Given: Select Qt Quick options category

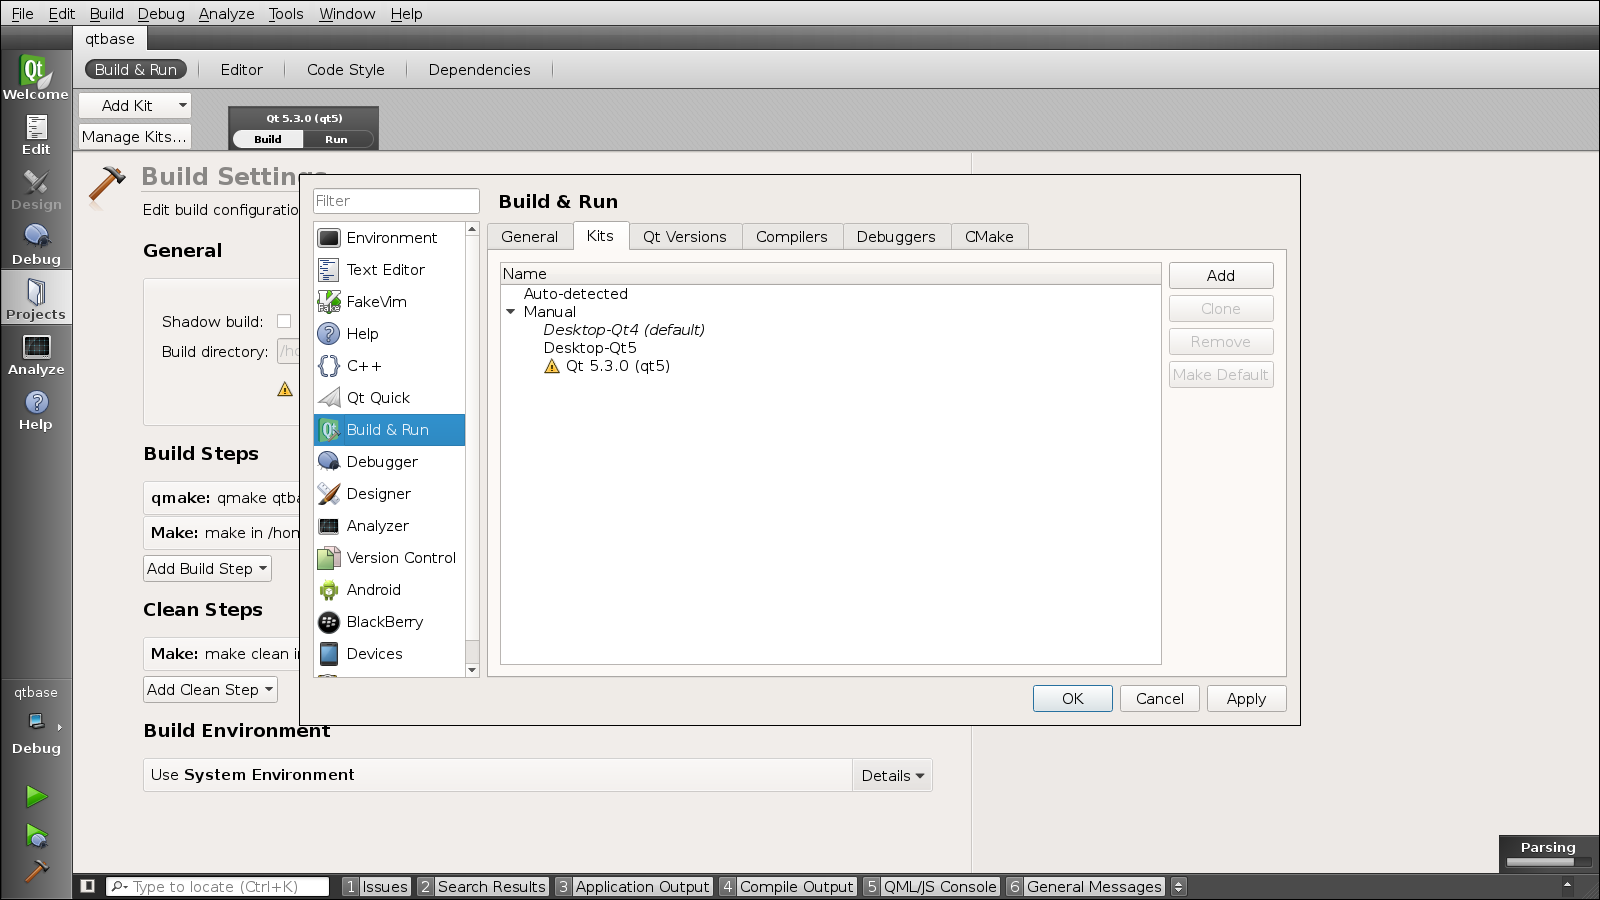Looking at the screenshot, I should [x=389, y=398].
